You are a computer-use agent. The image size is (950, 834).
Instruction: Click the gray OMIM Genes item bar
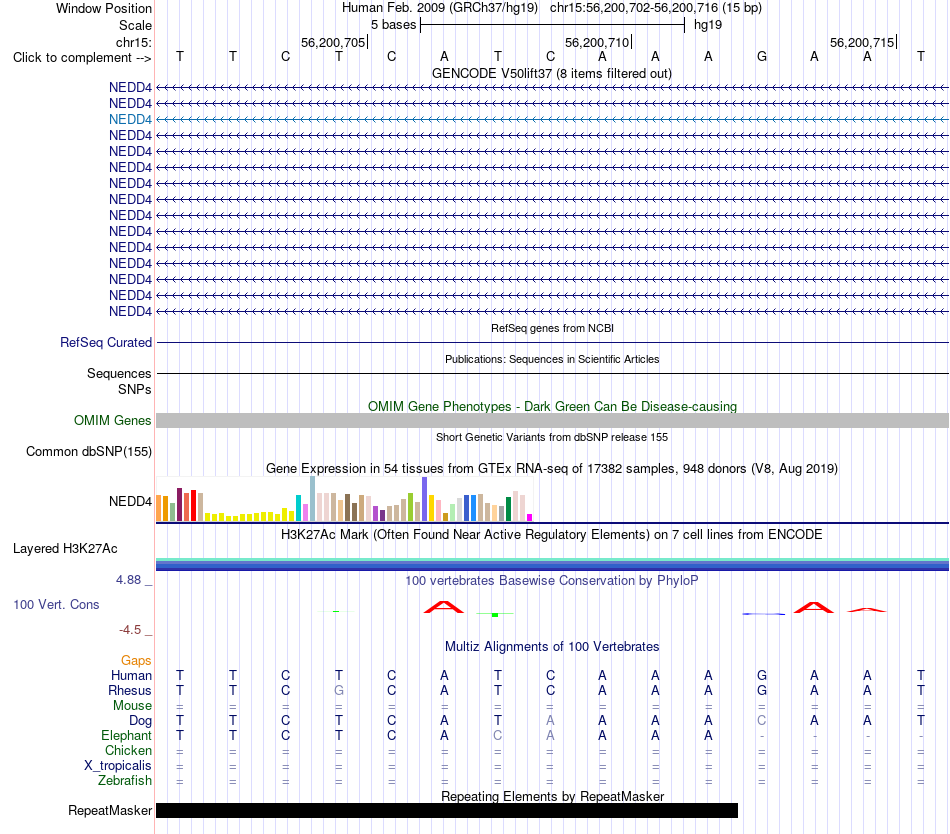(552, 420)
